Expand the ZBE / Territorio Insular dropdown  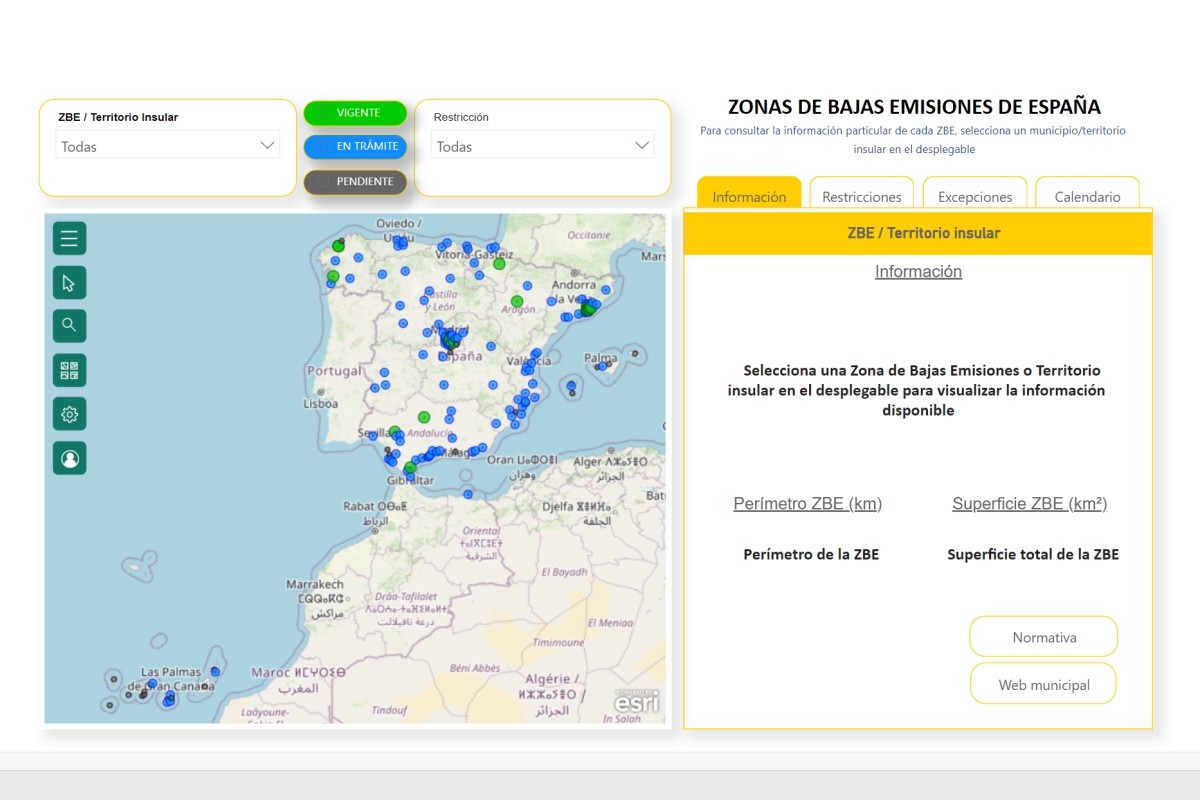click(167, 146)
